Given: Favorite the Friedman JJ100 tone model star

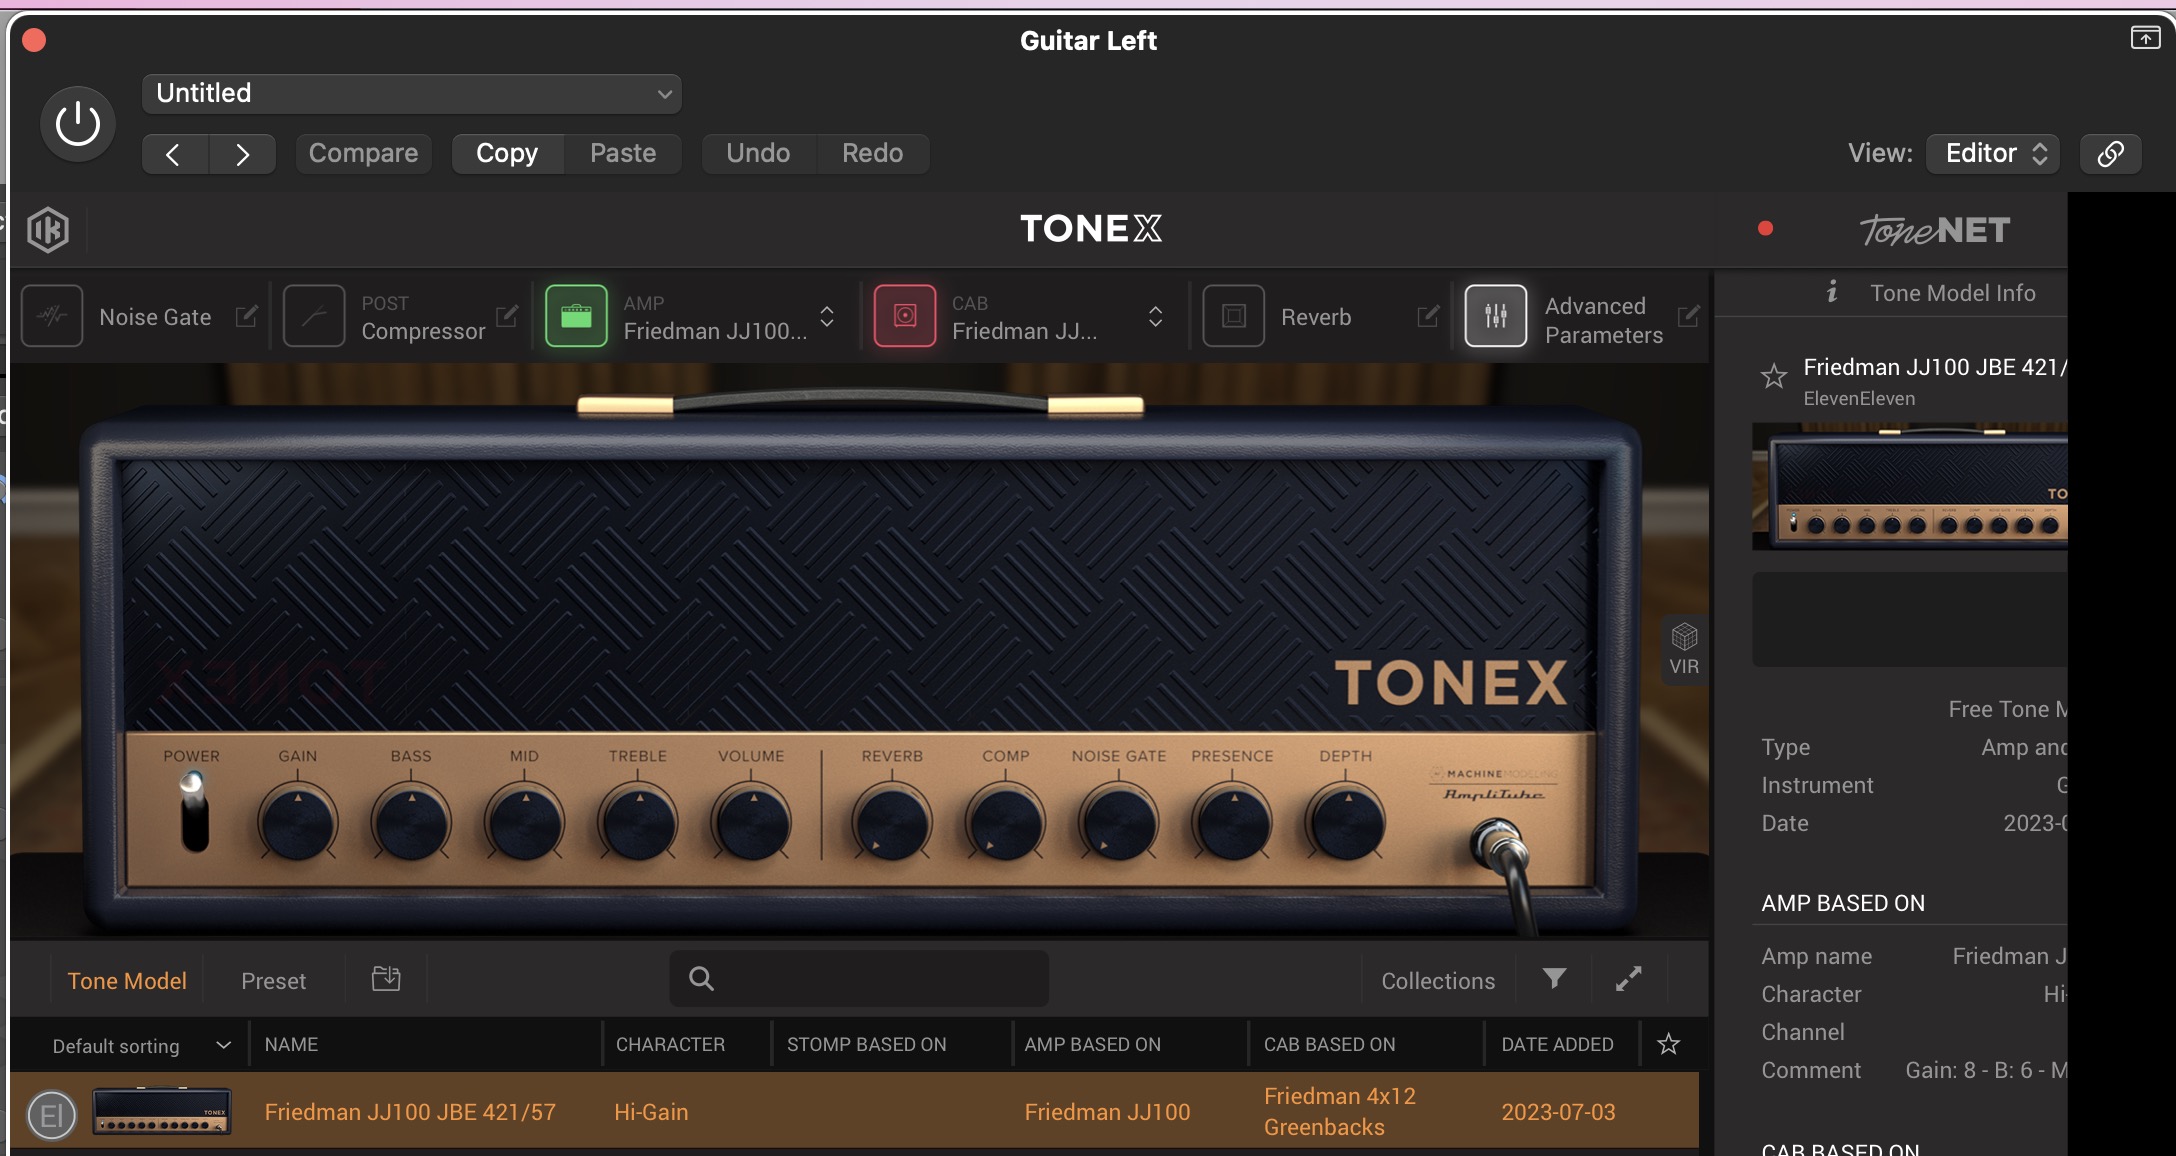Looking at the screenshot, I should coord(1774,376).
